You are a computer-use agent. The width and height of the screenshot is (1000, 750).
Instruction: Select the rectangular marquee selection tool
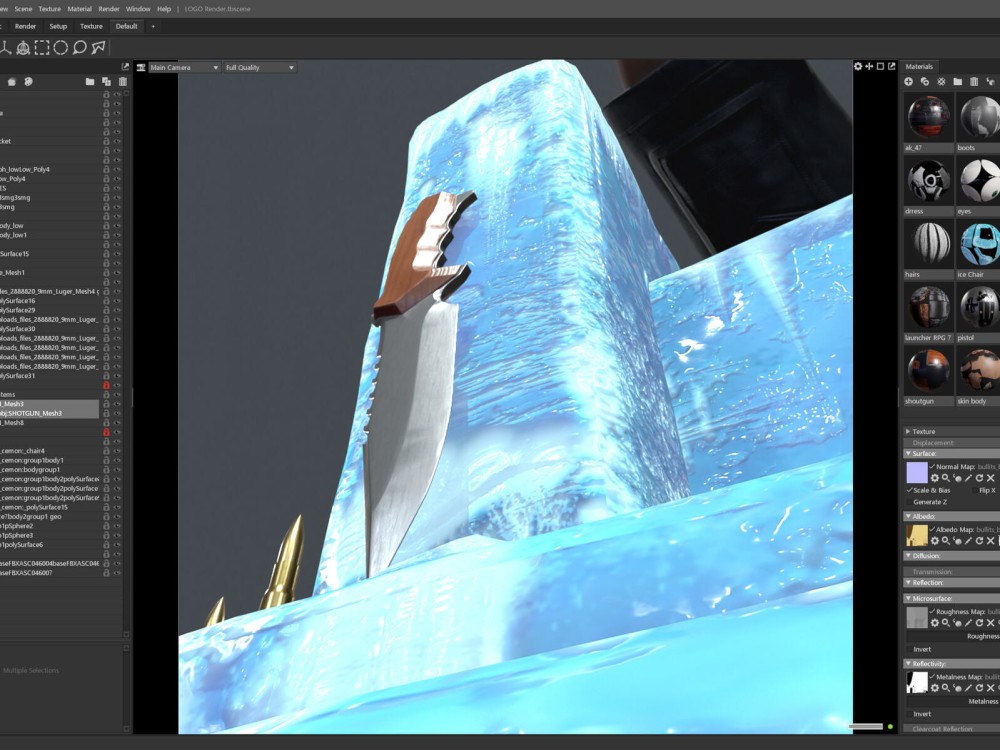coord(42,48)
